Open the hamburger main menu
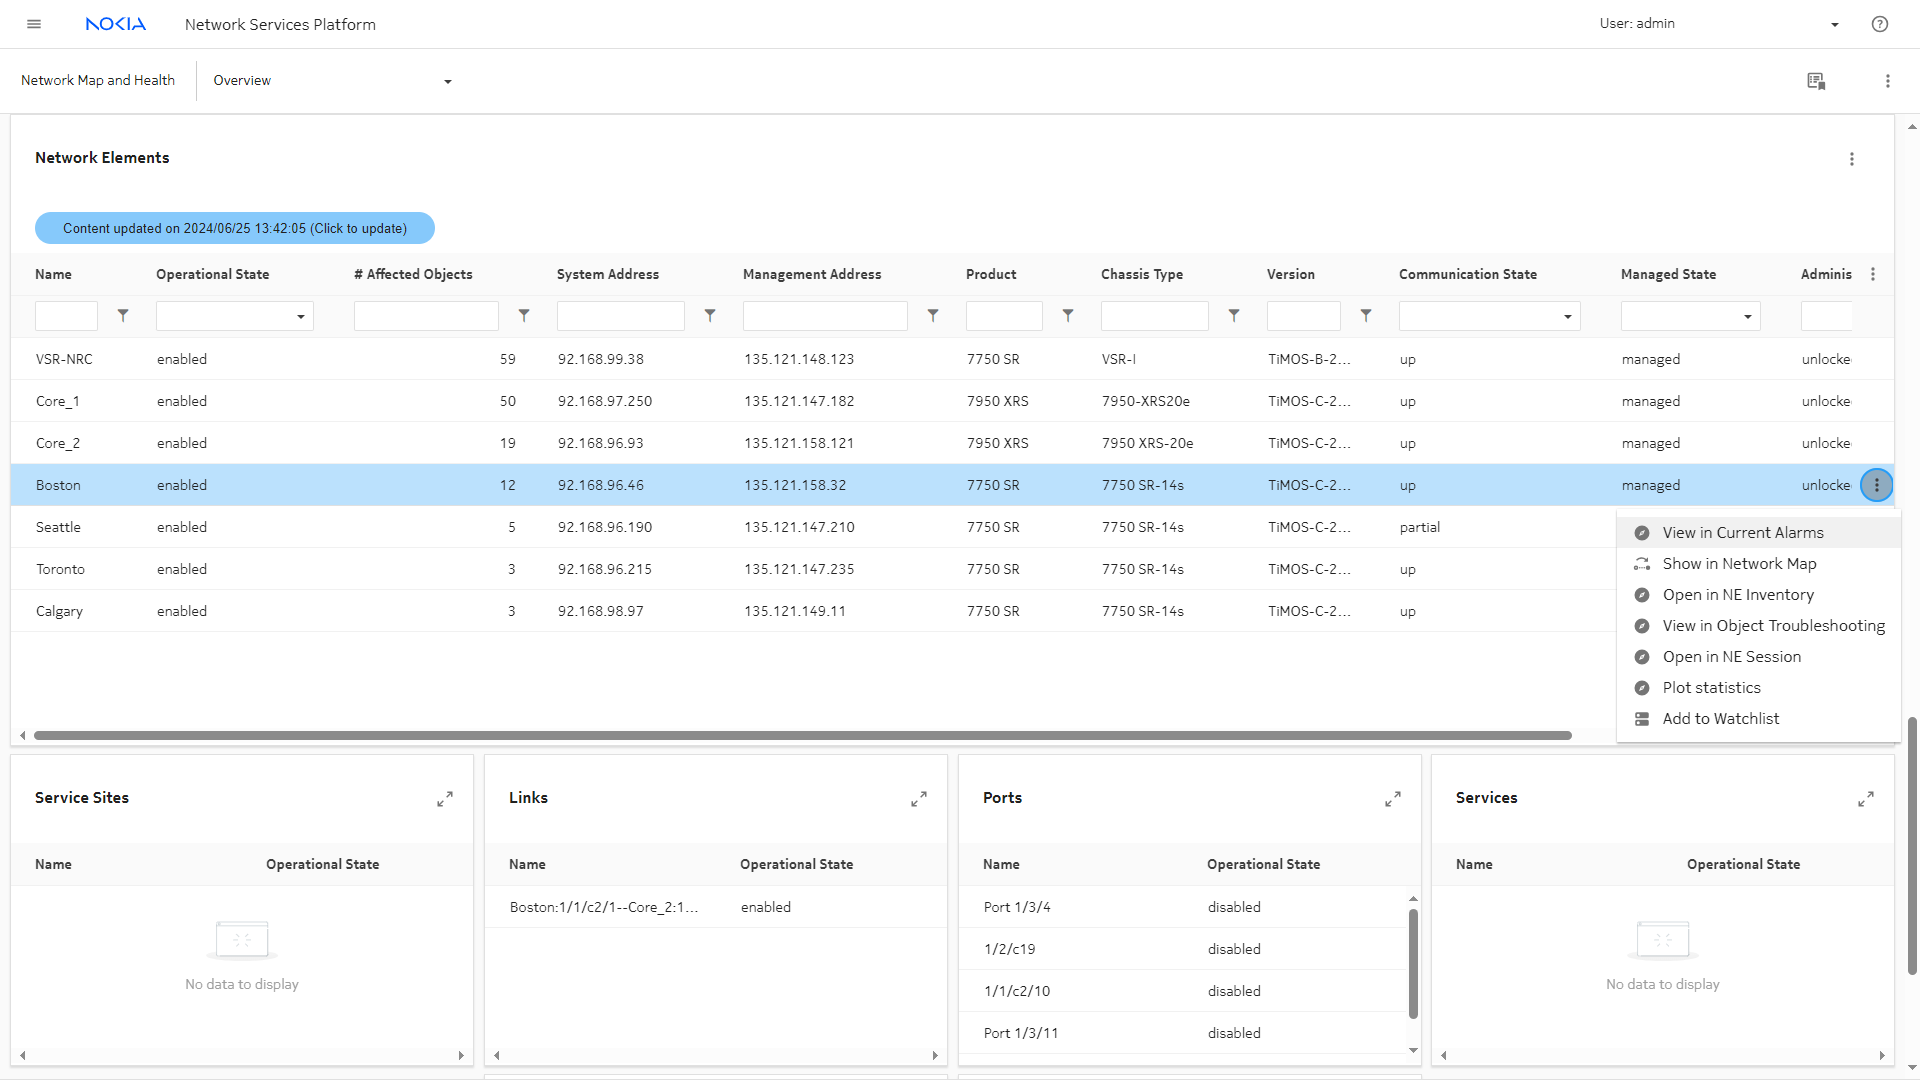 point(34,24)
